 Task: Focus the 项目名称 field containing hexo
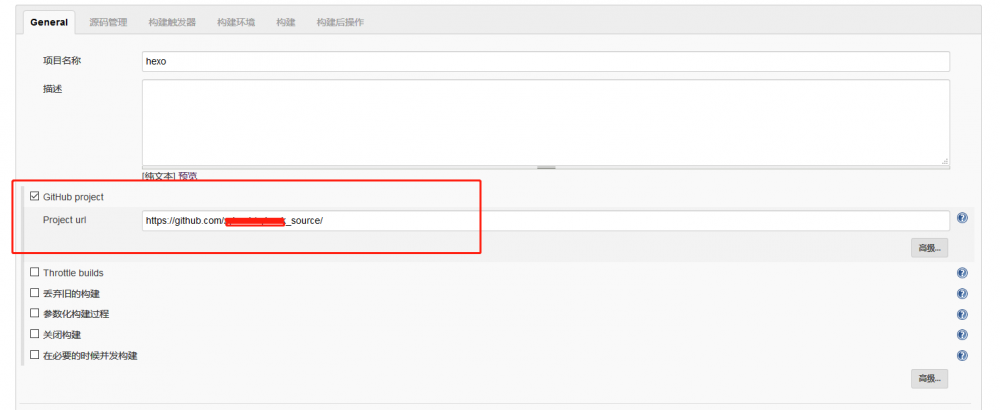coord(546,62)
